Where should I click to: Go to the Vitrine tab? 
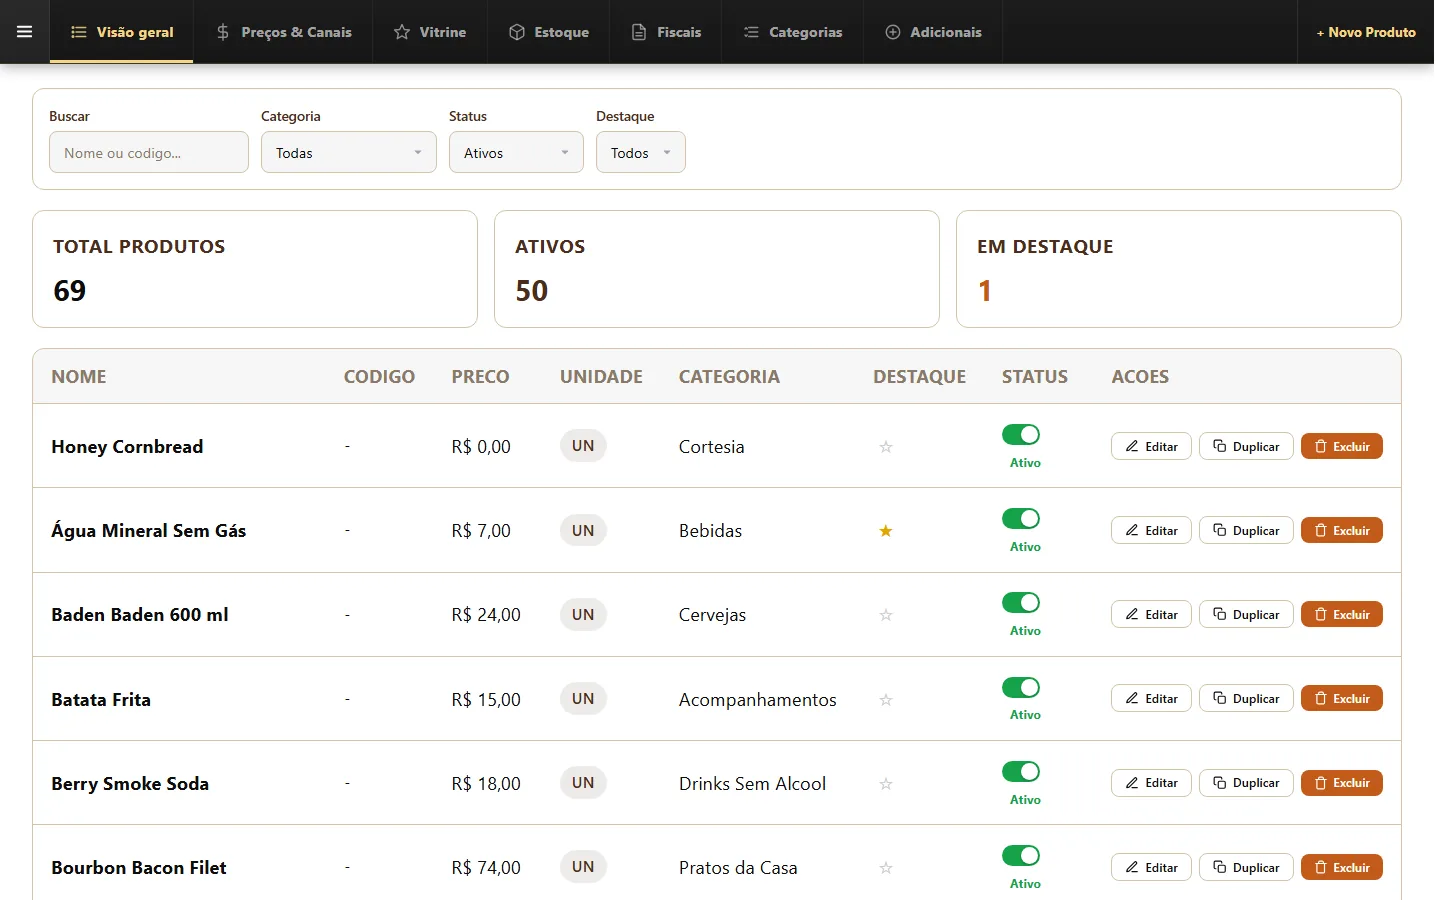[x=430, y=32]
